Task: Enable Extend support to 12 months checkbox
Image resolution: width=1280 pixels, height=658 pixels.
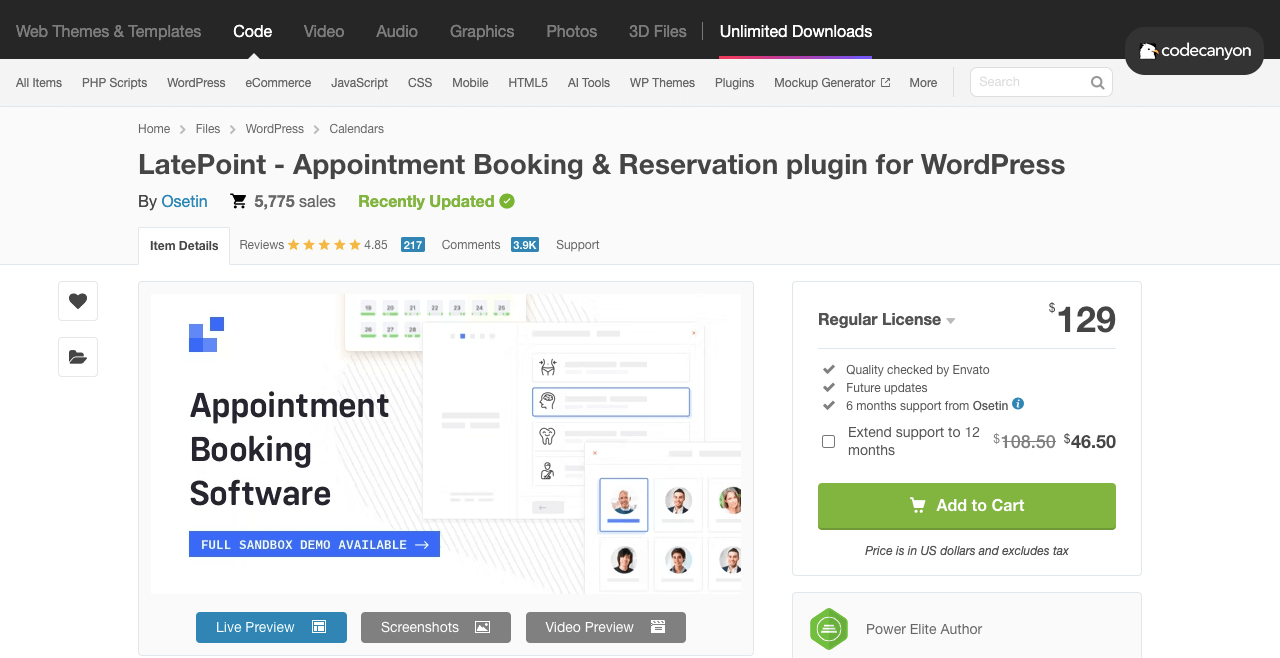Action: pyautogui.click(x=828, y=441)
